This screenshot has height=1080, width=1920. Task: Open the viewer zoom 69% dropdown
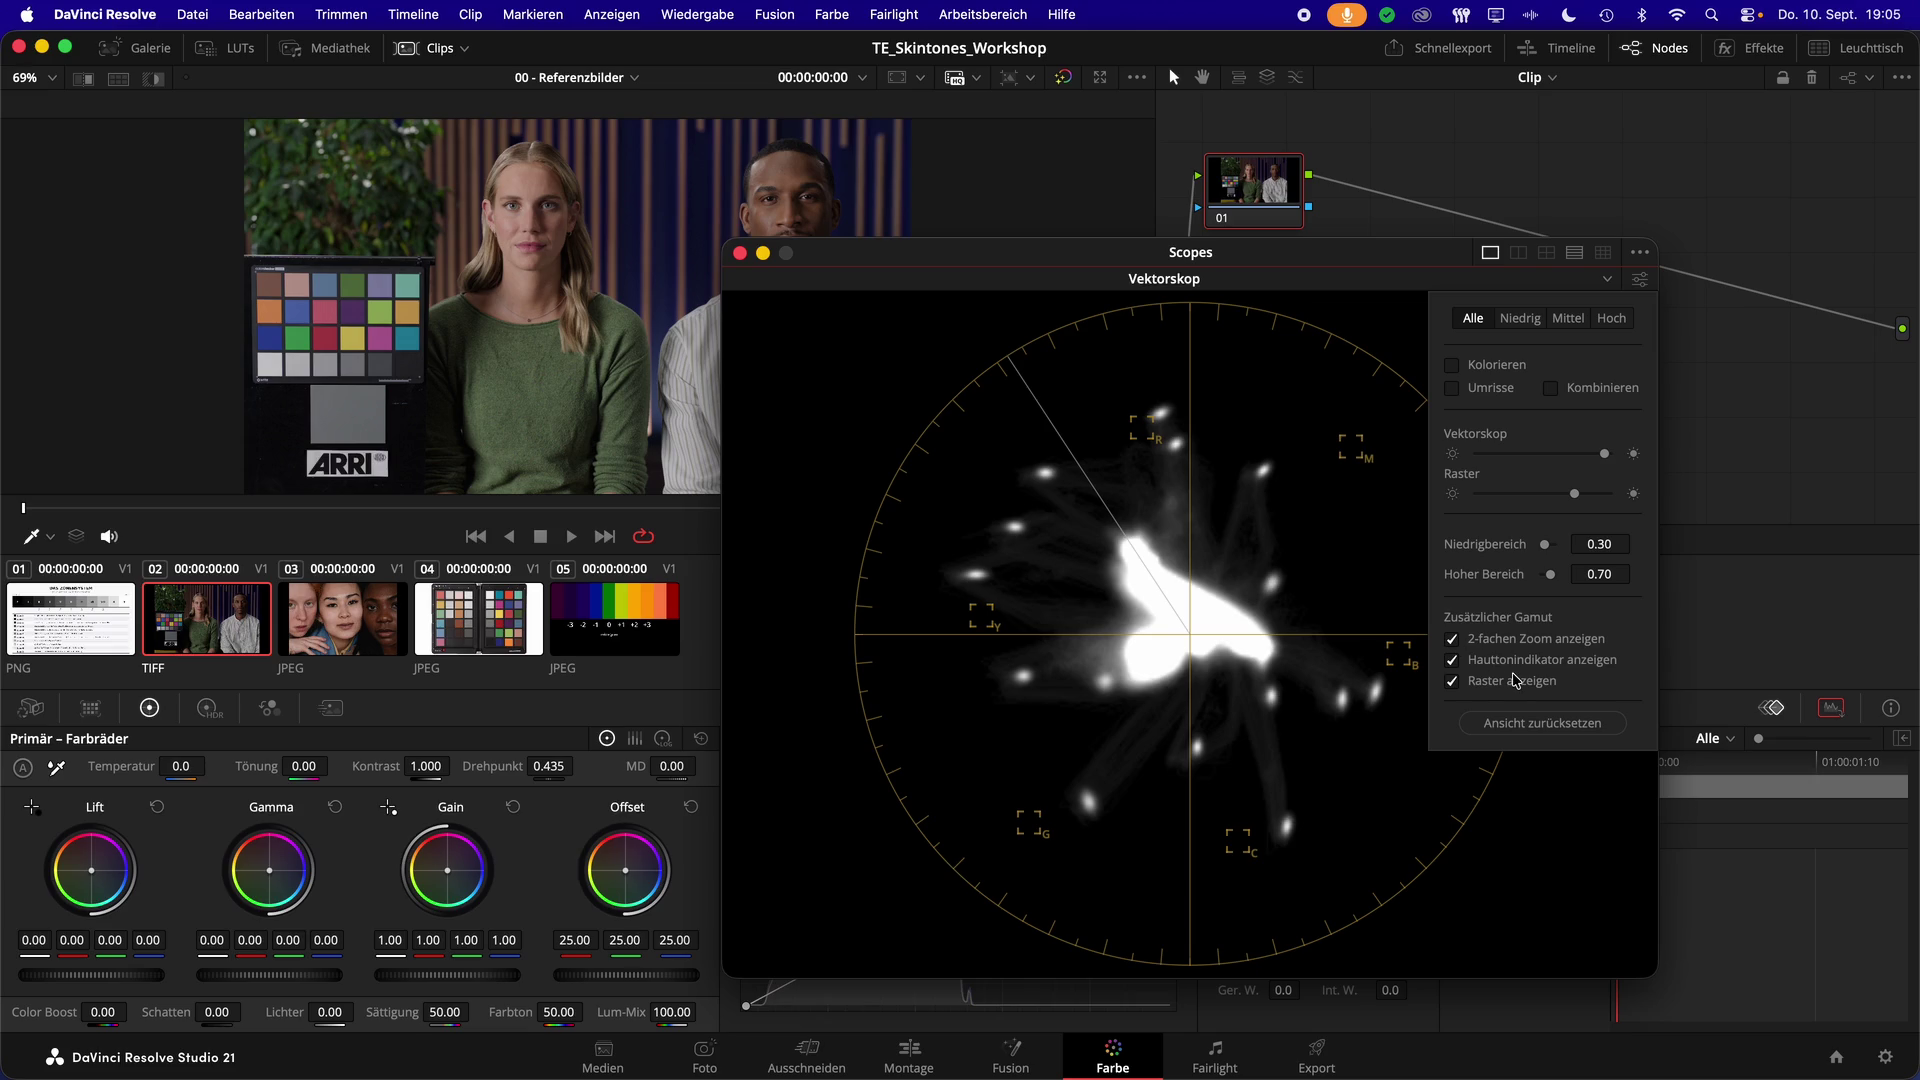pyautogui.click(x=34, y=77)
